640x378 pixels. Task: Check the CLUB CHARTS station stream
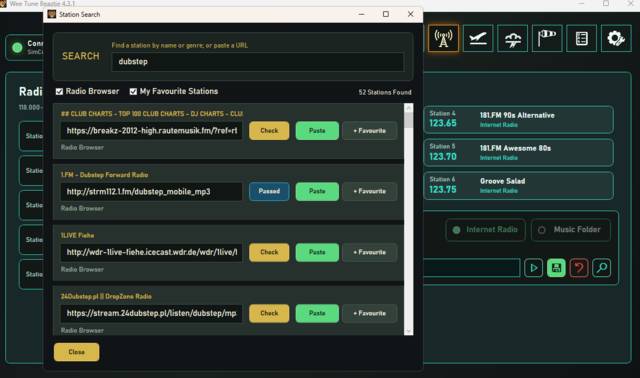pos(269,131)
